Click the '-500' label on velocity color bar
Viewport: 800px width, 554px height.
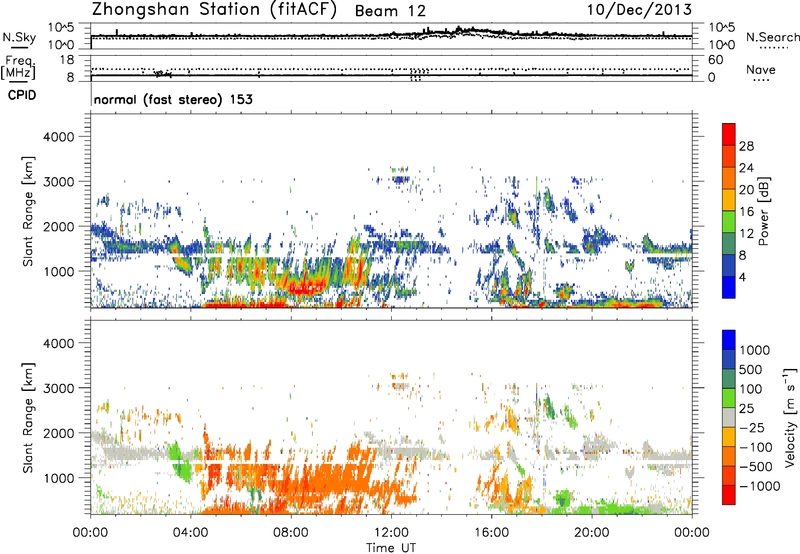[756, 467]
